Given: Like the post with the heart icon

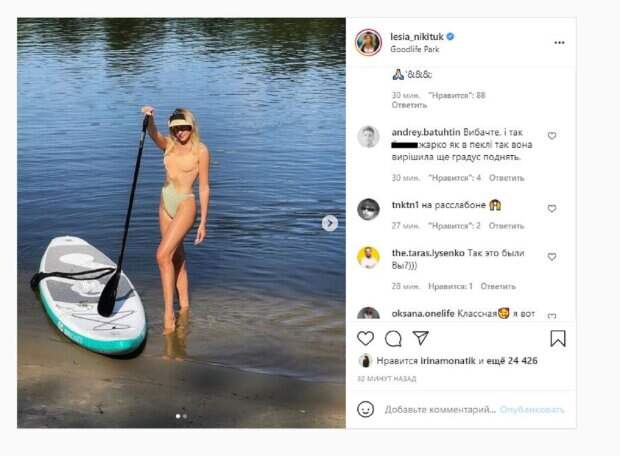Looking at the screenshot, I should coord(365,339).
